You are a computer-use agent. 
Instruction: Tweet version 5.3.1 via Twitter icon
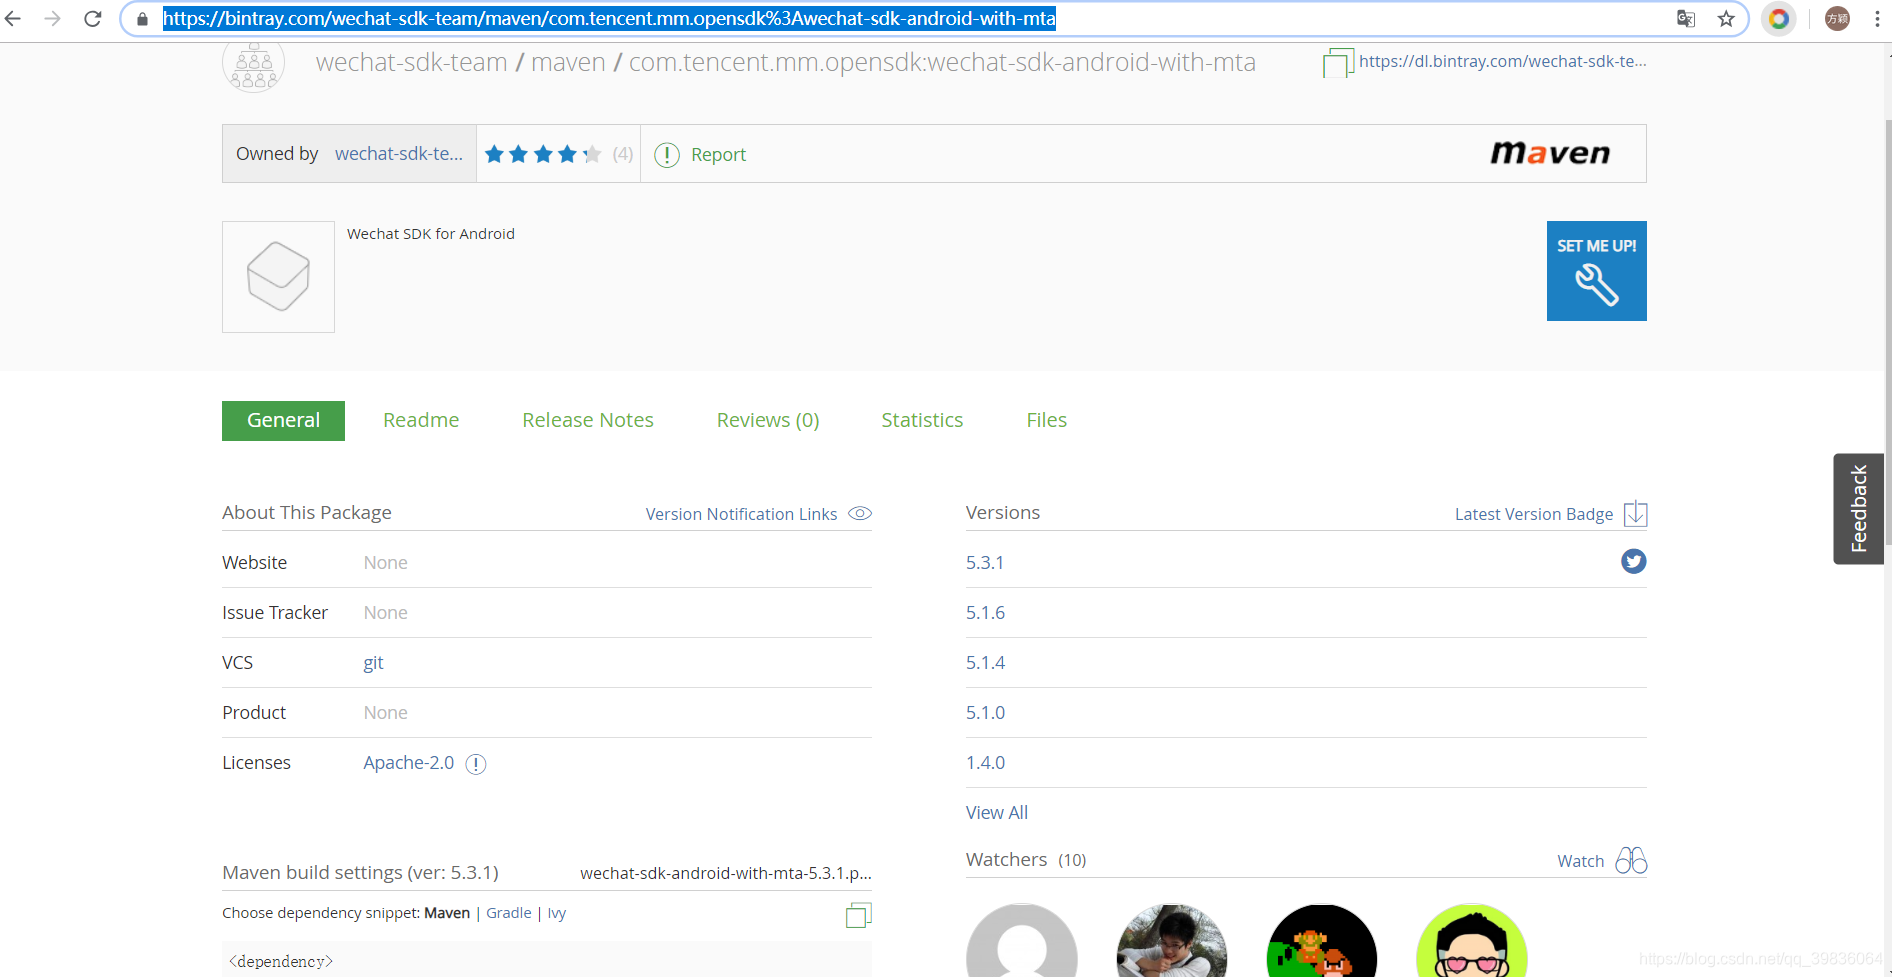point(1634,562)
